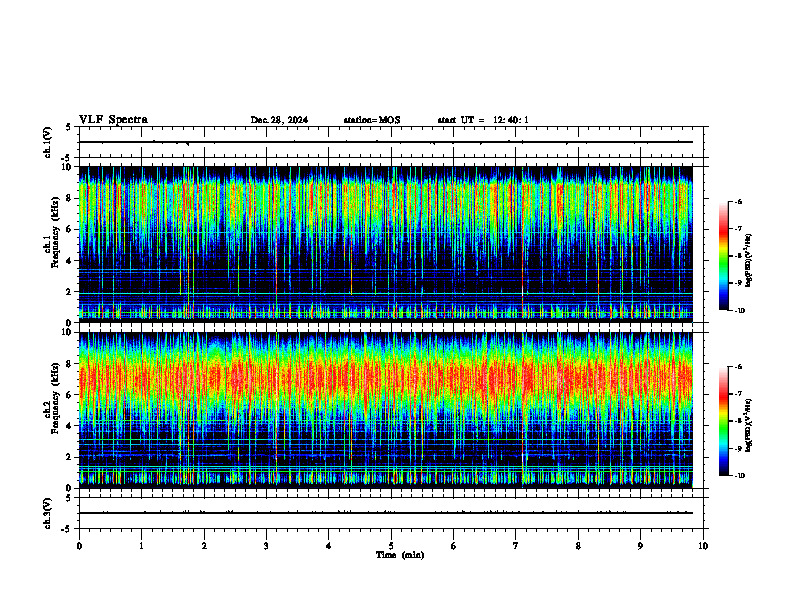
Task: Click the time axis tick label "2"
Action: click(x=204, y=546)
